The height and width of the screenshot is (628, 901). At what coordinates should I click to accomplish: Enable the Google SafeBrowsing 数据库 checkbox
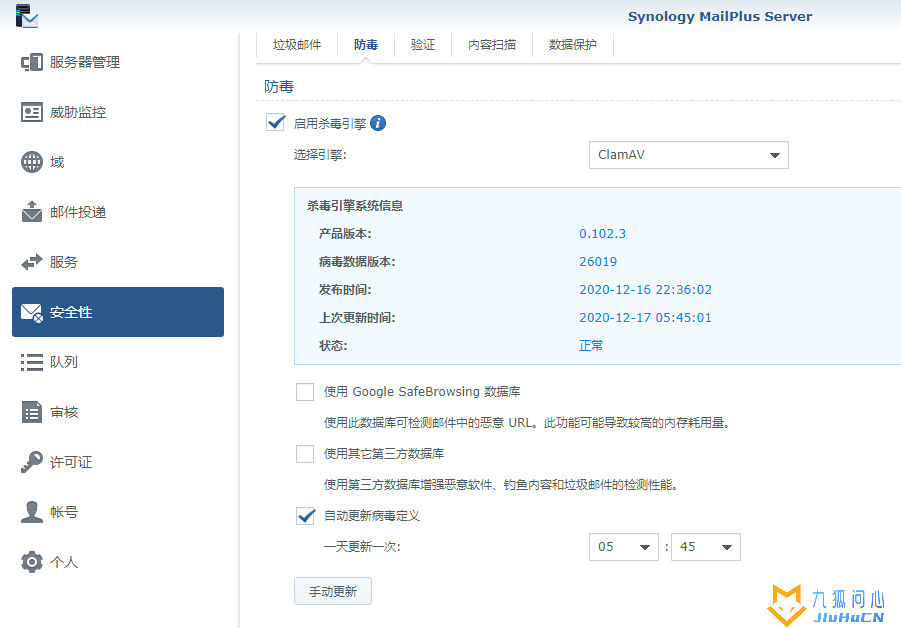(305, 392)
